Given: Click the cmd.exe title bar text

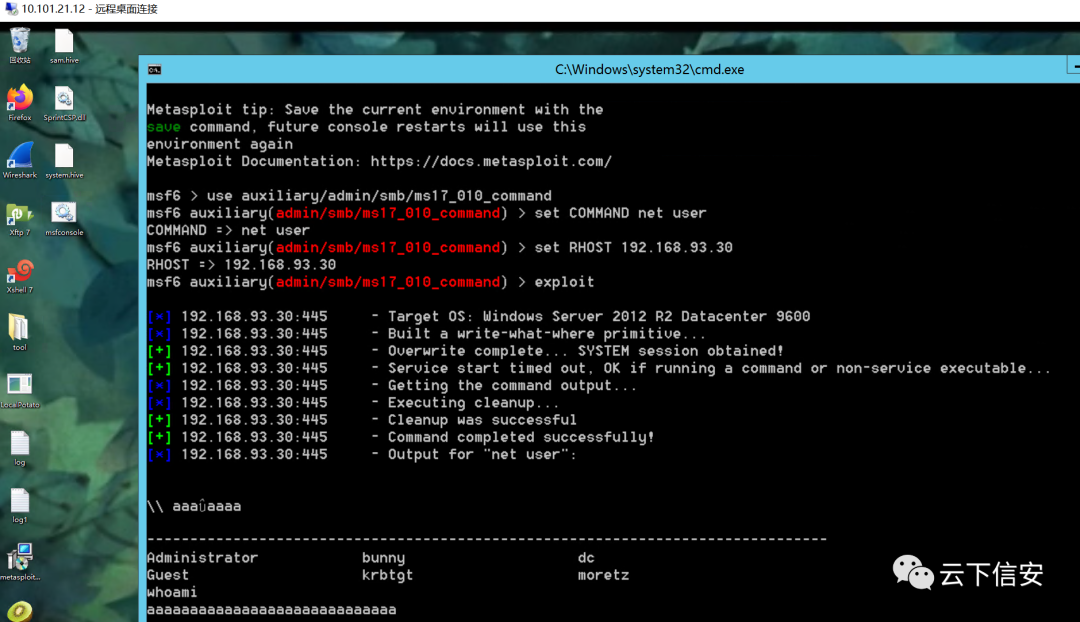Looking at the screenshot, I should point(650,70).
